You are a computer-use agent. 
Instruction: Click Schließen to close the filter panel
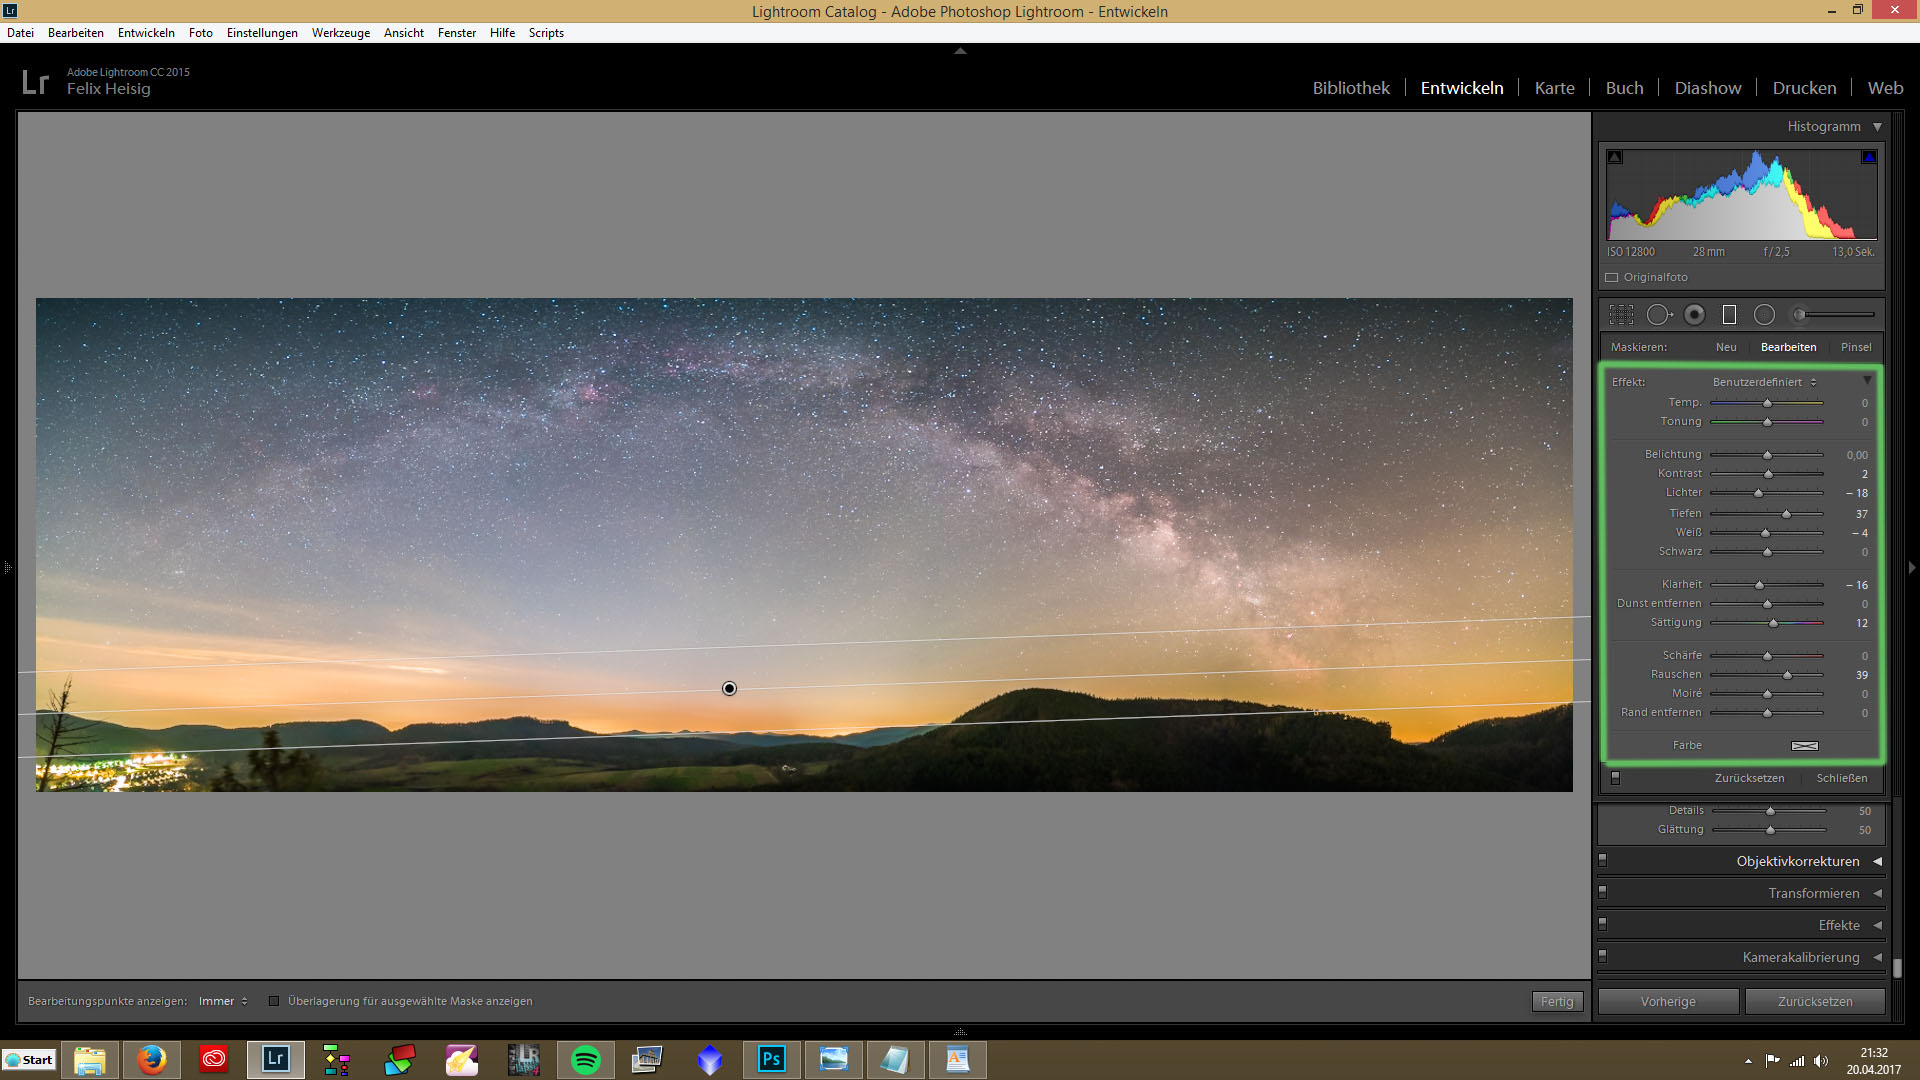tap(1842, 778)
